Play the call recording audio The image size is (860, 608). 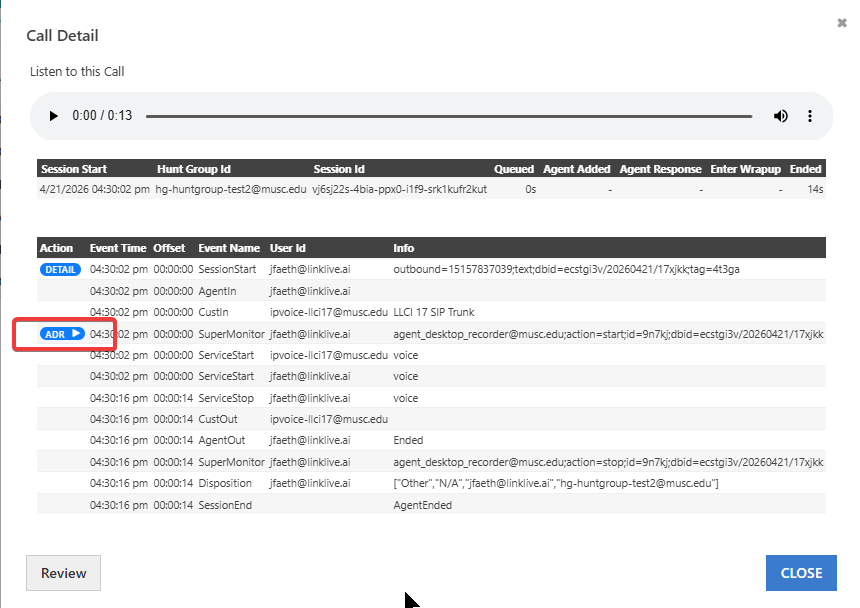54,116
